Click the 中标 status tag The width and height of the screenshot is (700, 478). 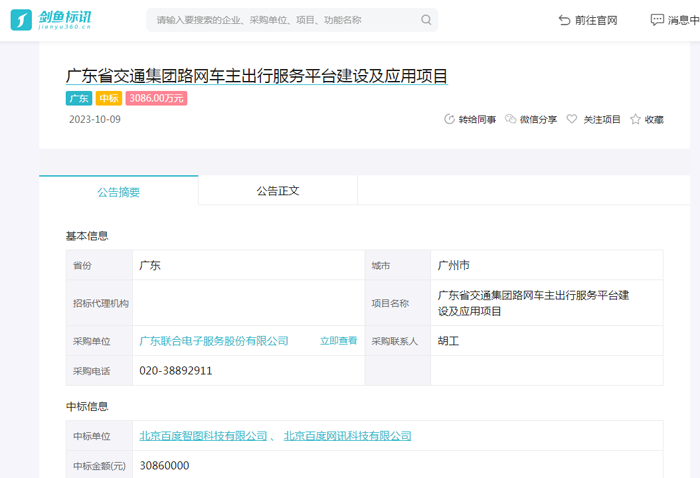click(x=109, y=98)
